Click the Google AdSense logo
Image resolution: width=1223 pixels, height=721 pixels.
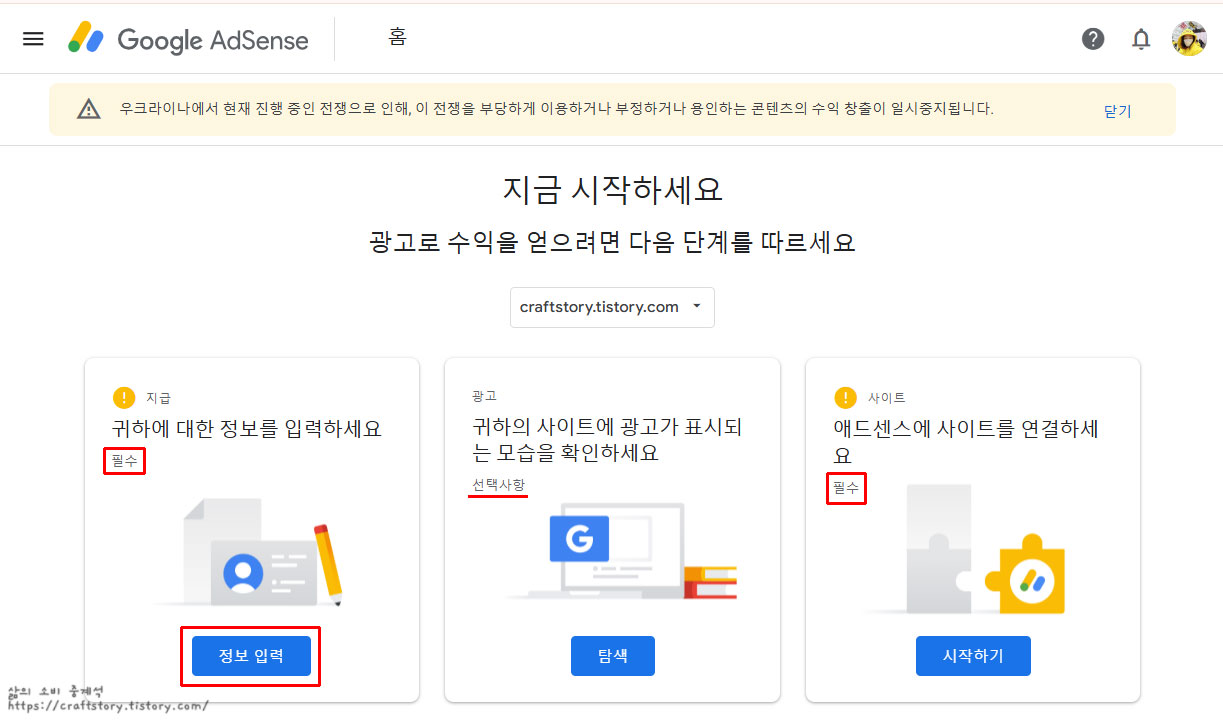pos(188,39)
